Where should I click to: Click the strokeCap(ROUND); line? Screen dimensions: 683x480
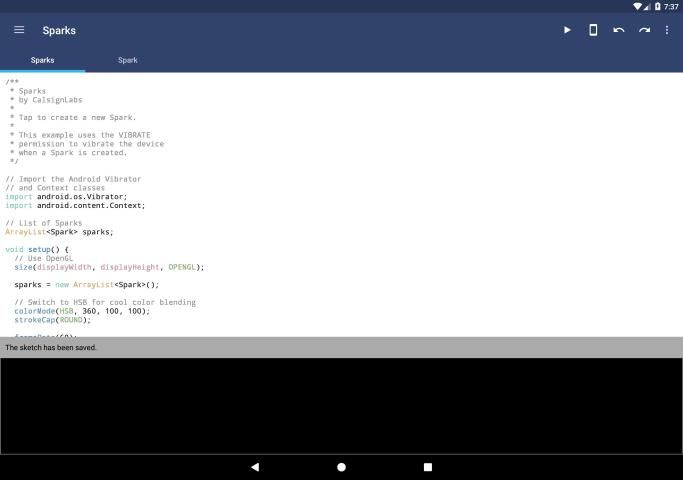(x=53, y=320)
